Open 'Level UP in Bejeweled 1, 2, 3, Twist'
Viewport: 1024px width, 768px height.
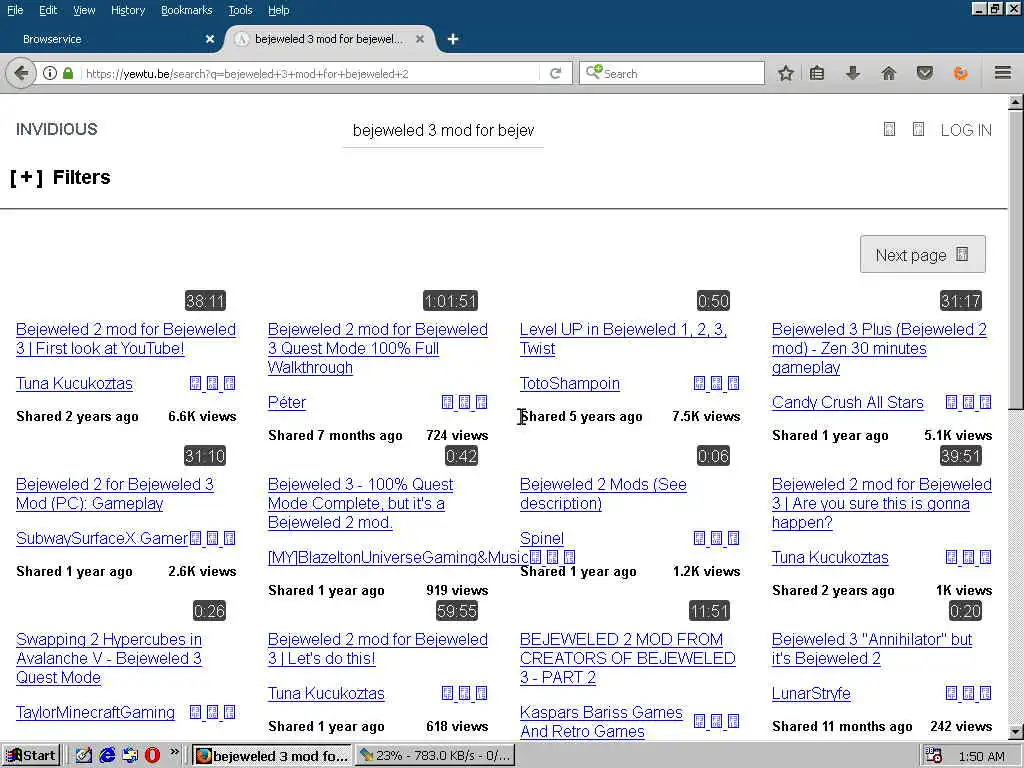(x=623, y=339)
